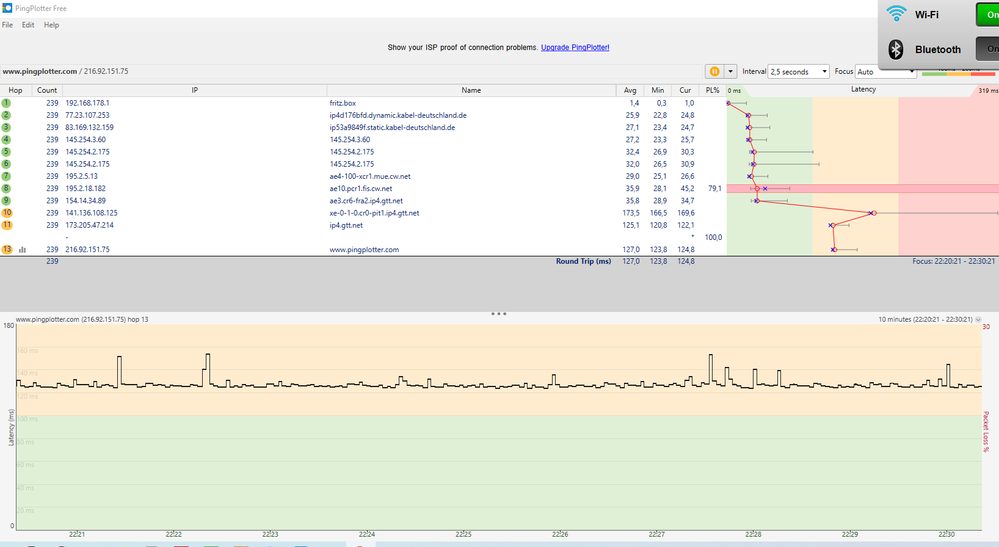Select IP 141.136.108.125 cell
999x547 pixels.
click(91, 213)
